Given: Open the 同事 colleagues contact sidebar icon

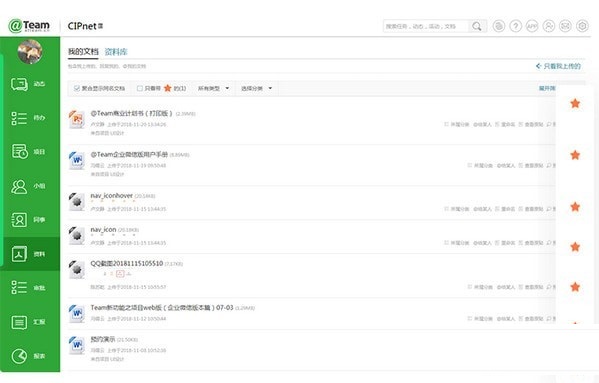Looking at the screenshot, I should (19, 220).
